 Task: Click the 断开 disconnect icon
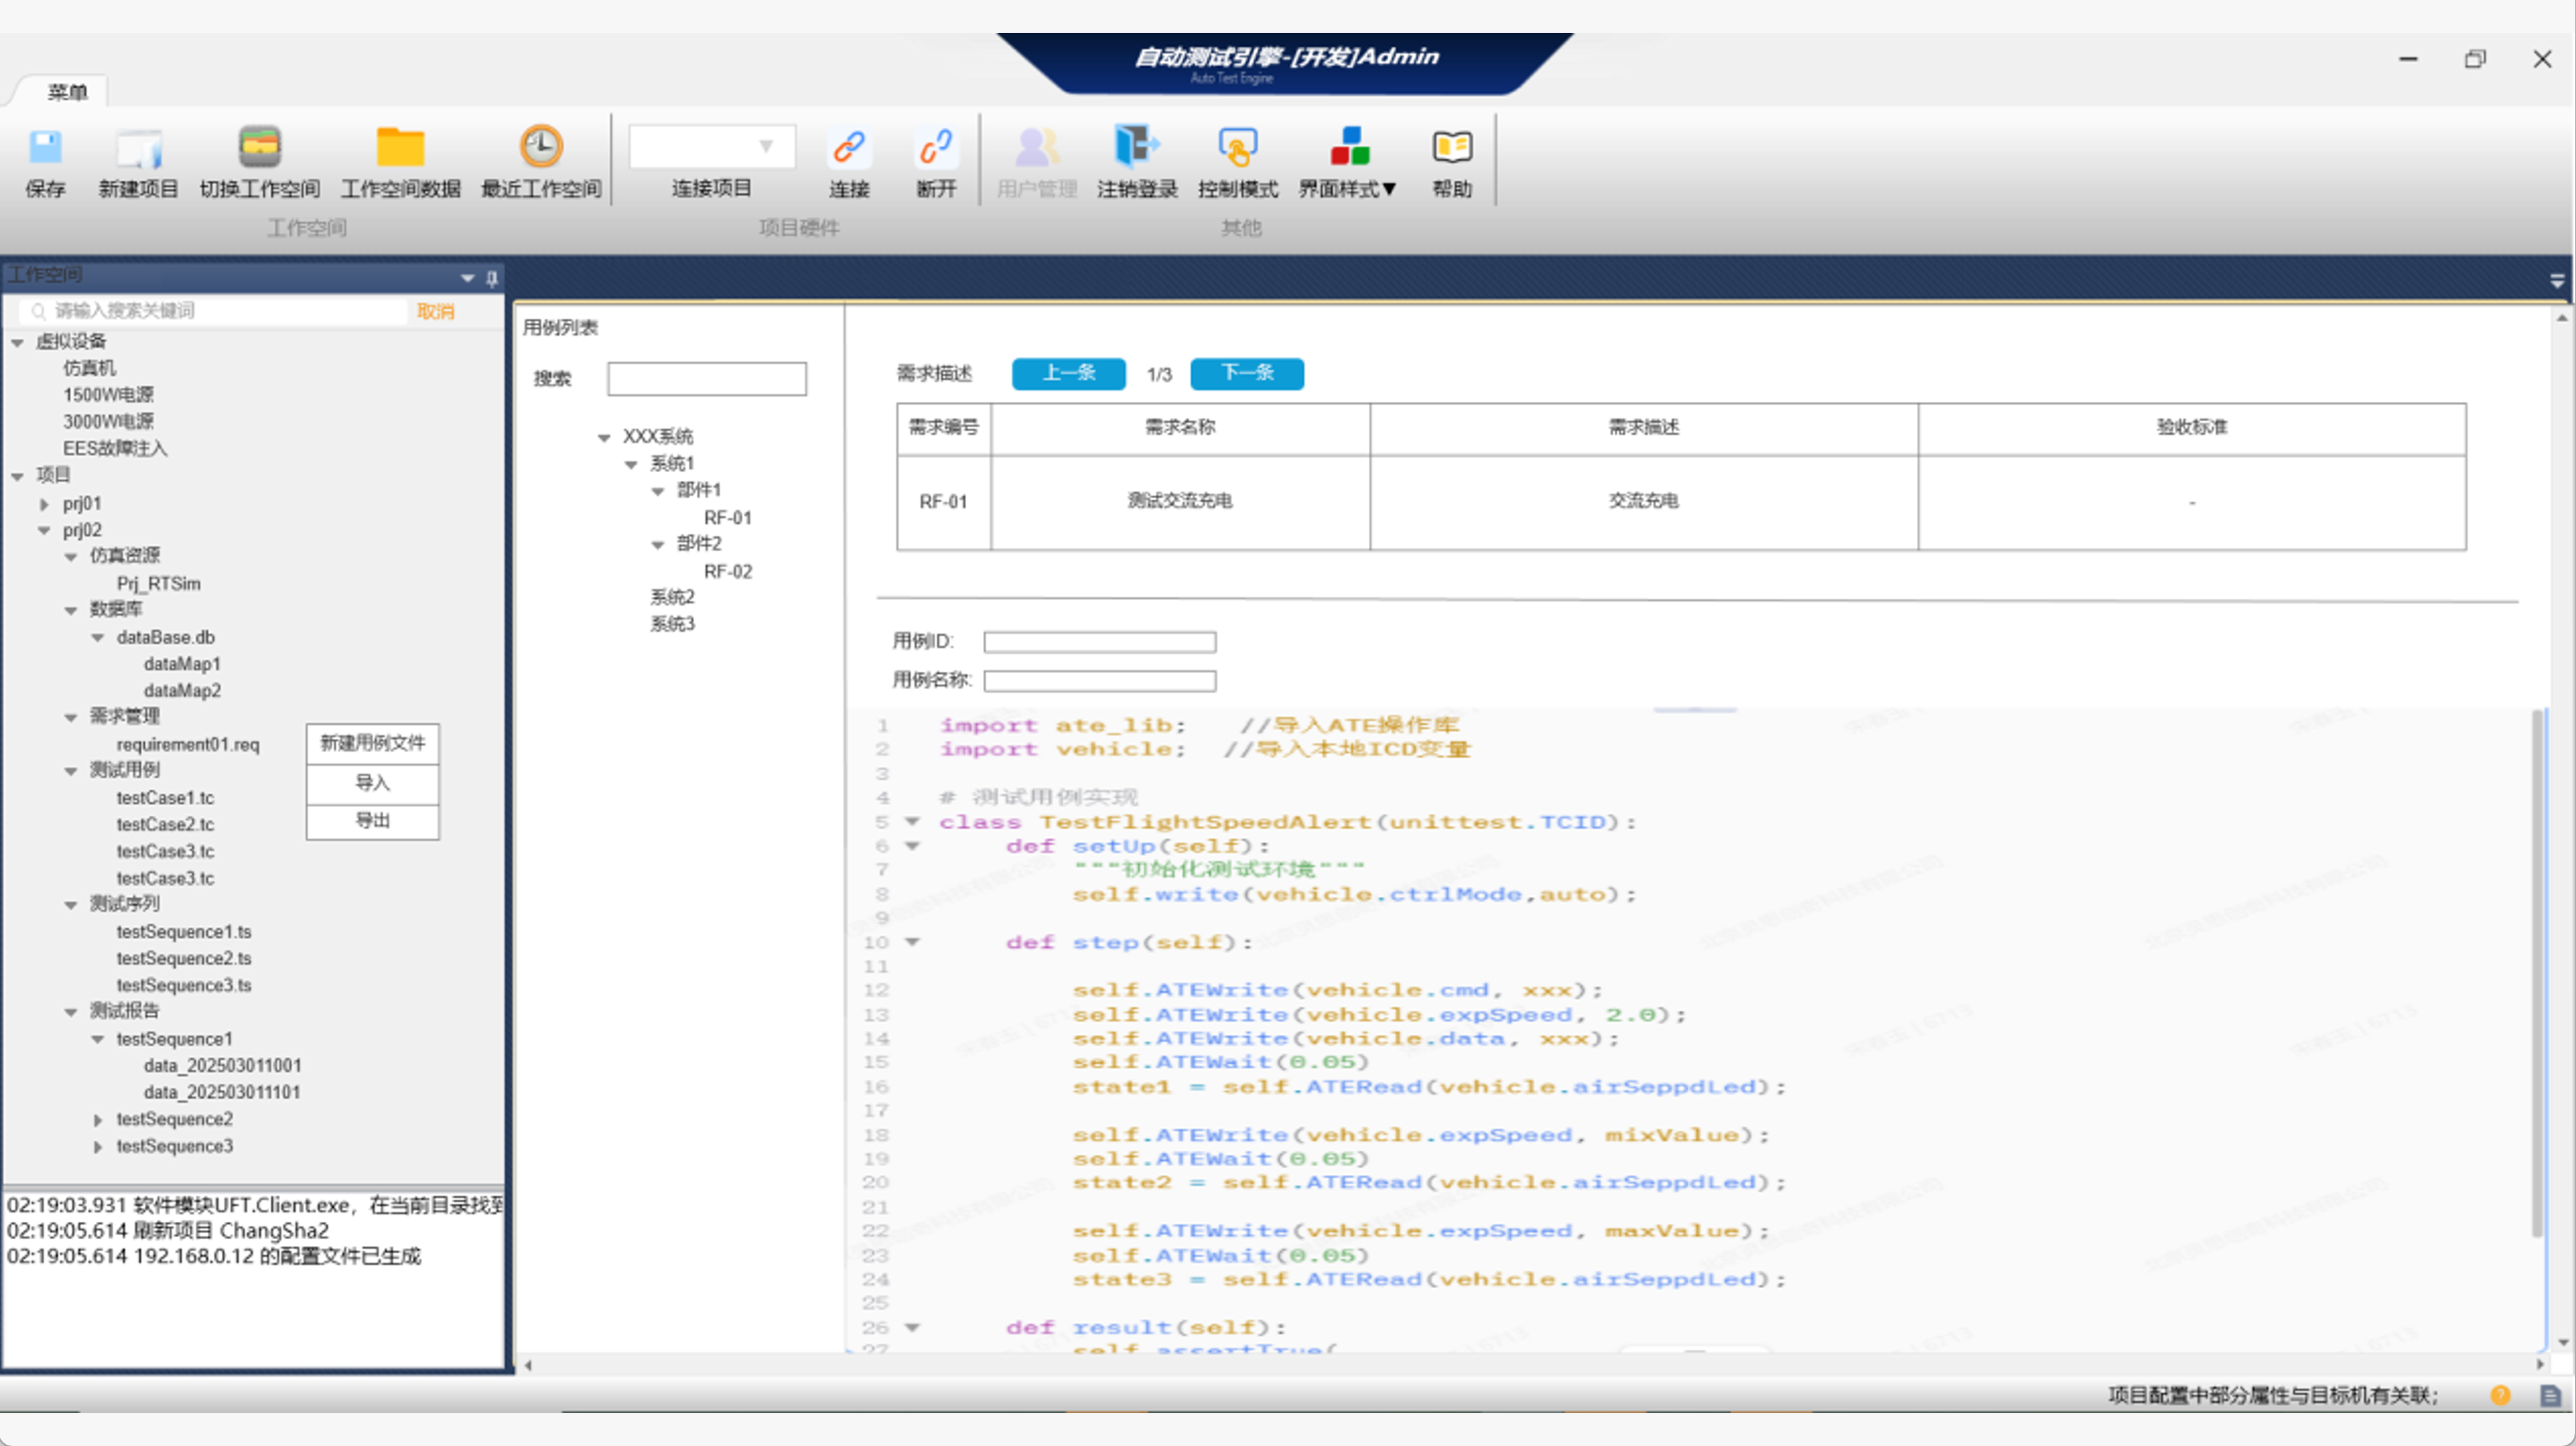(936, 148)
